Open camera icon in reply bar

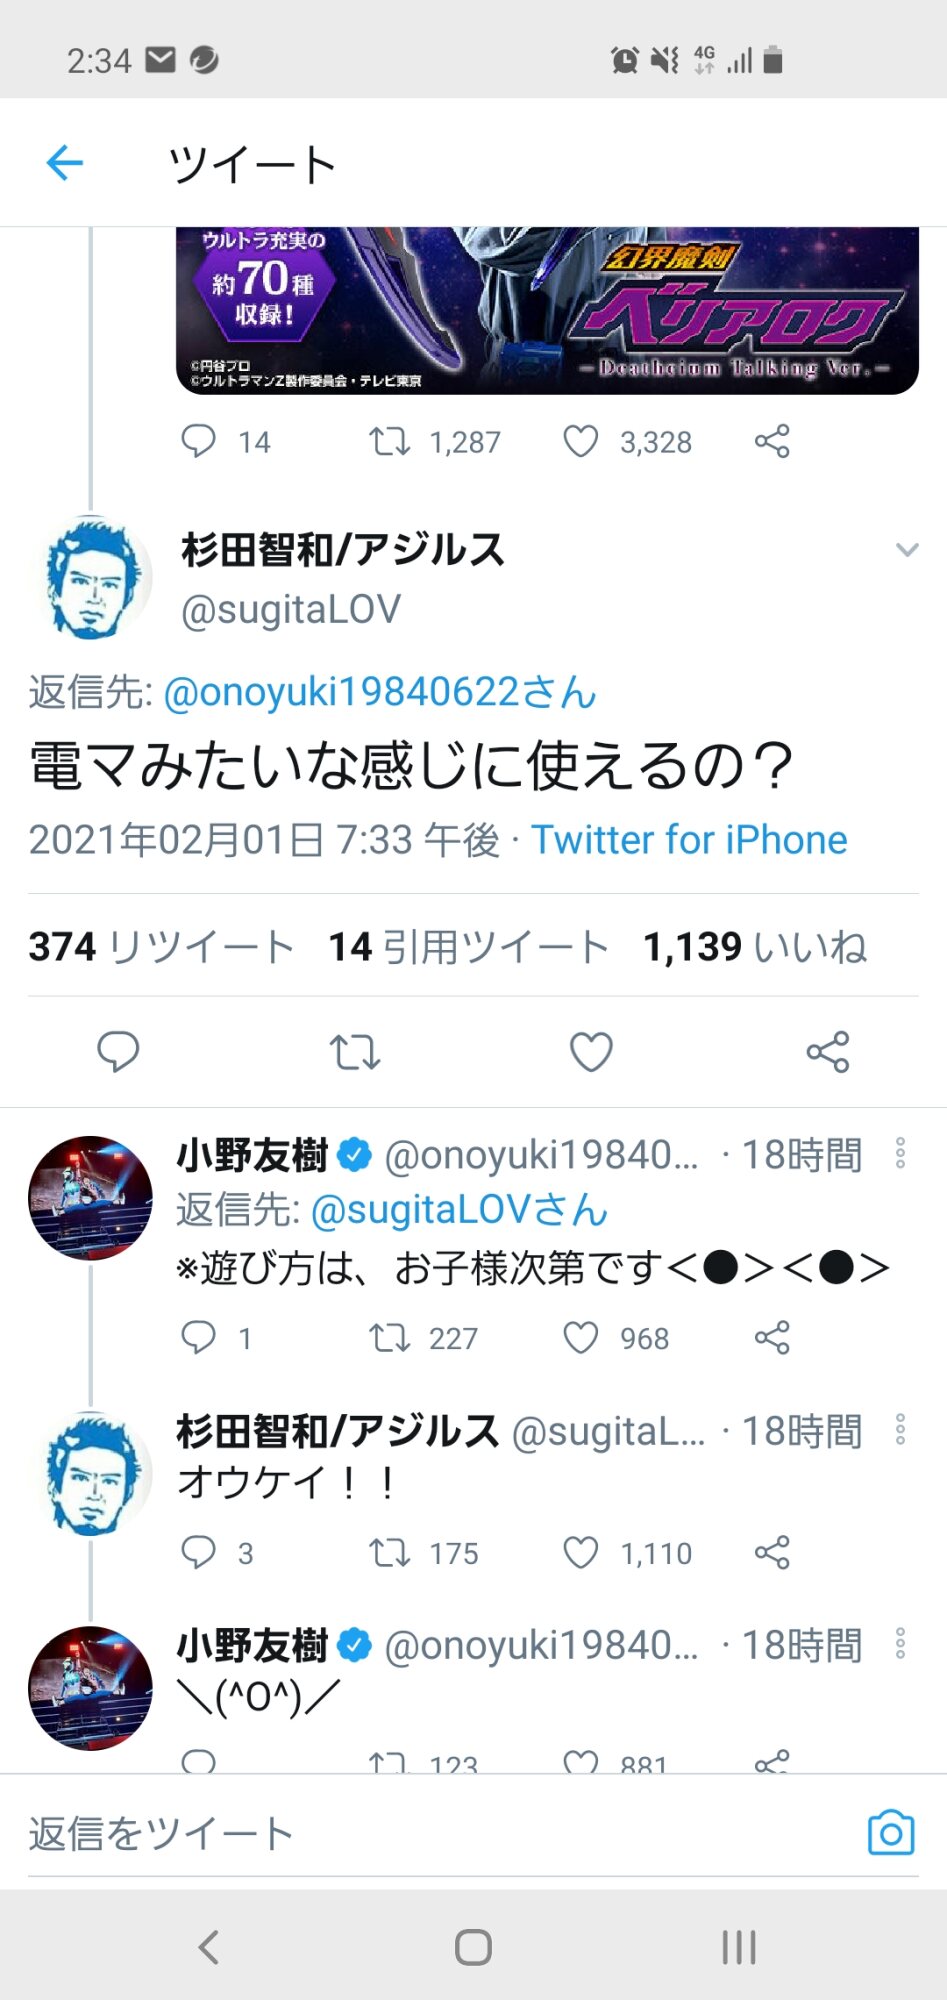click(891, 1833)
